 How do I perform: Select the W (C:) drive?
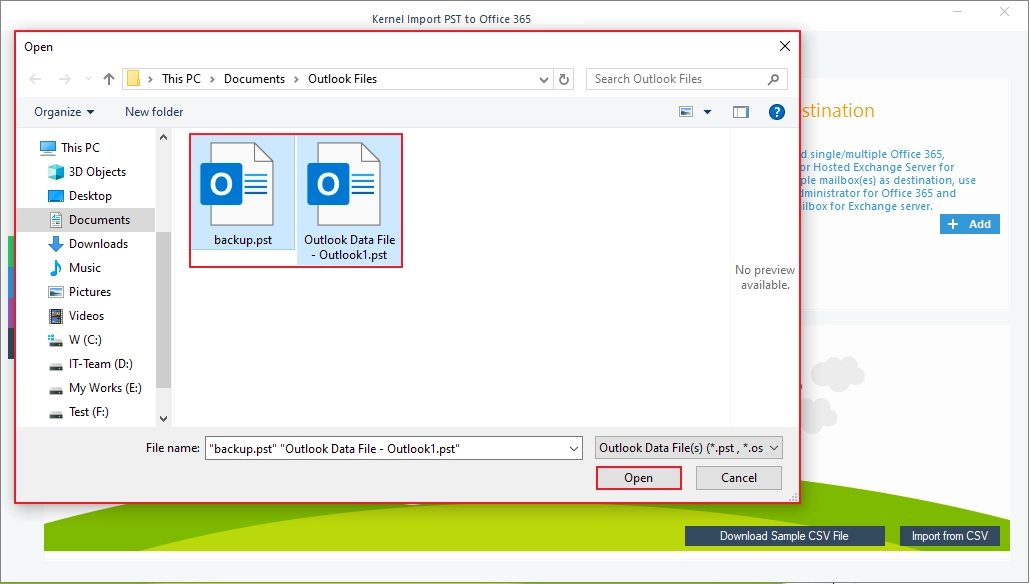[x=75, y=340]
